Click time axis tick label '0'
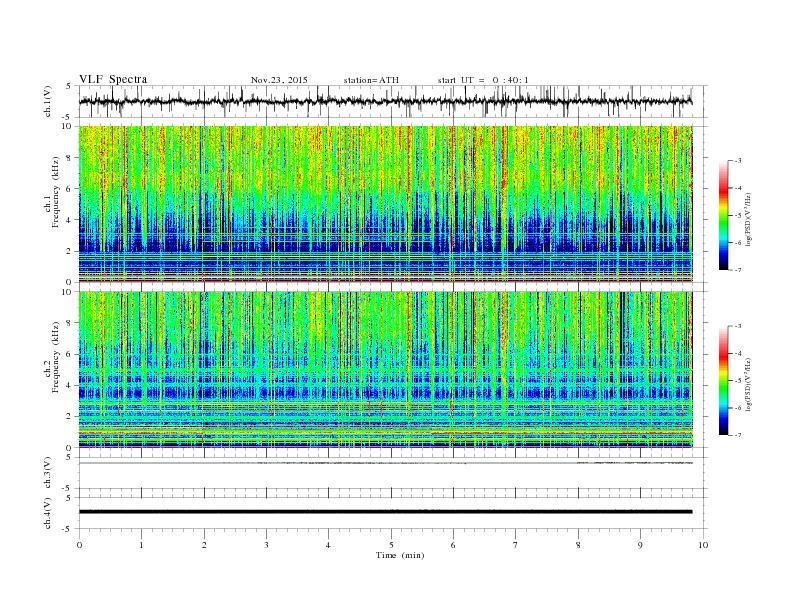 (79, 545)
